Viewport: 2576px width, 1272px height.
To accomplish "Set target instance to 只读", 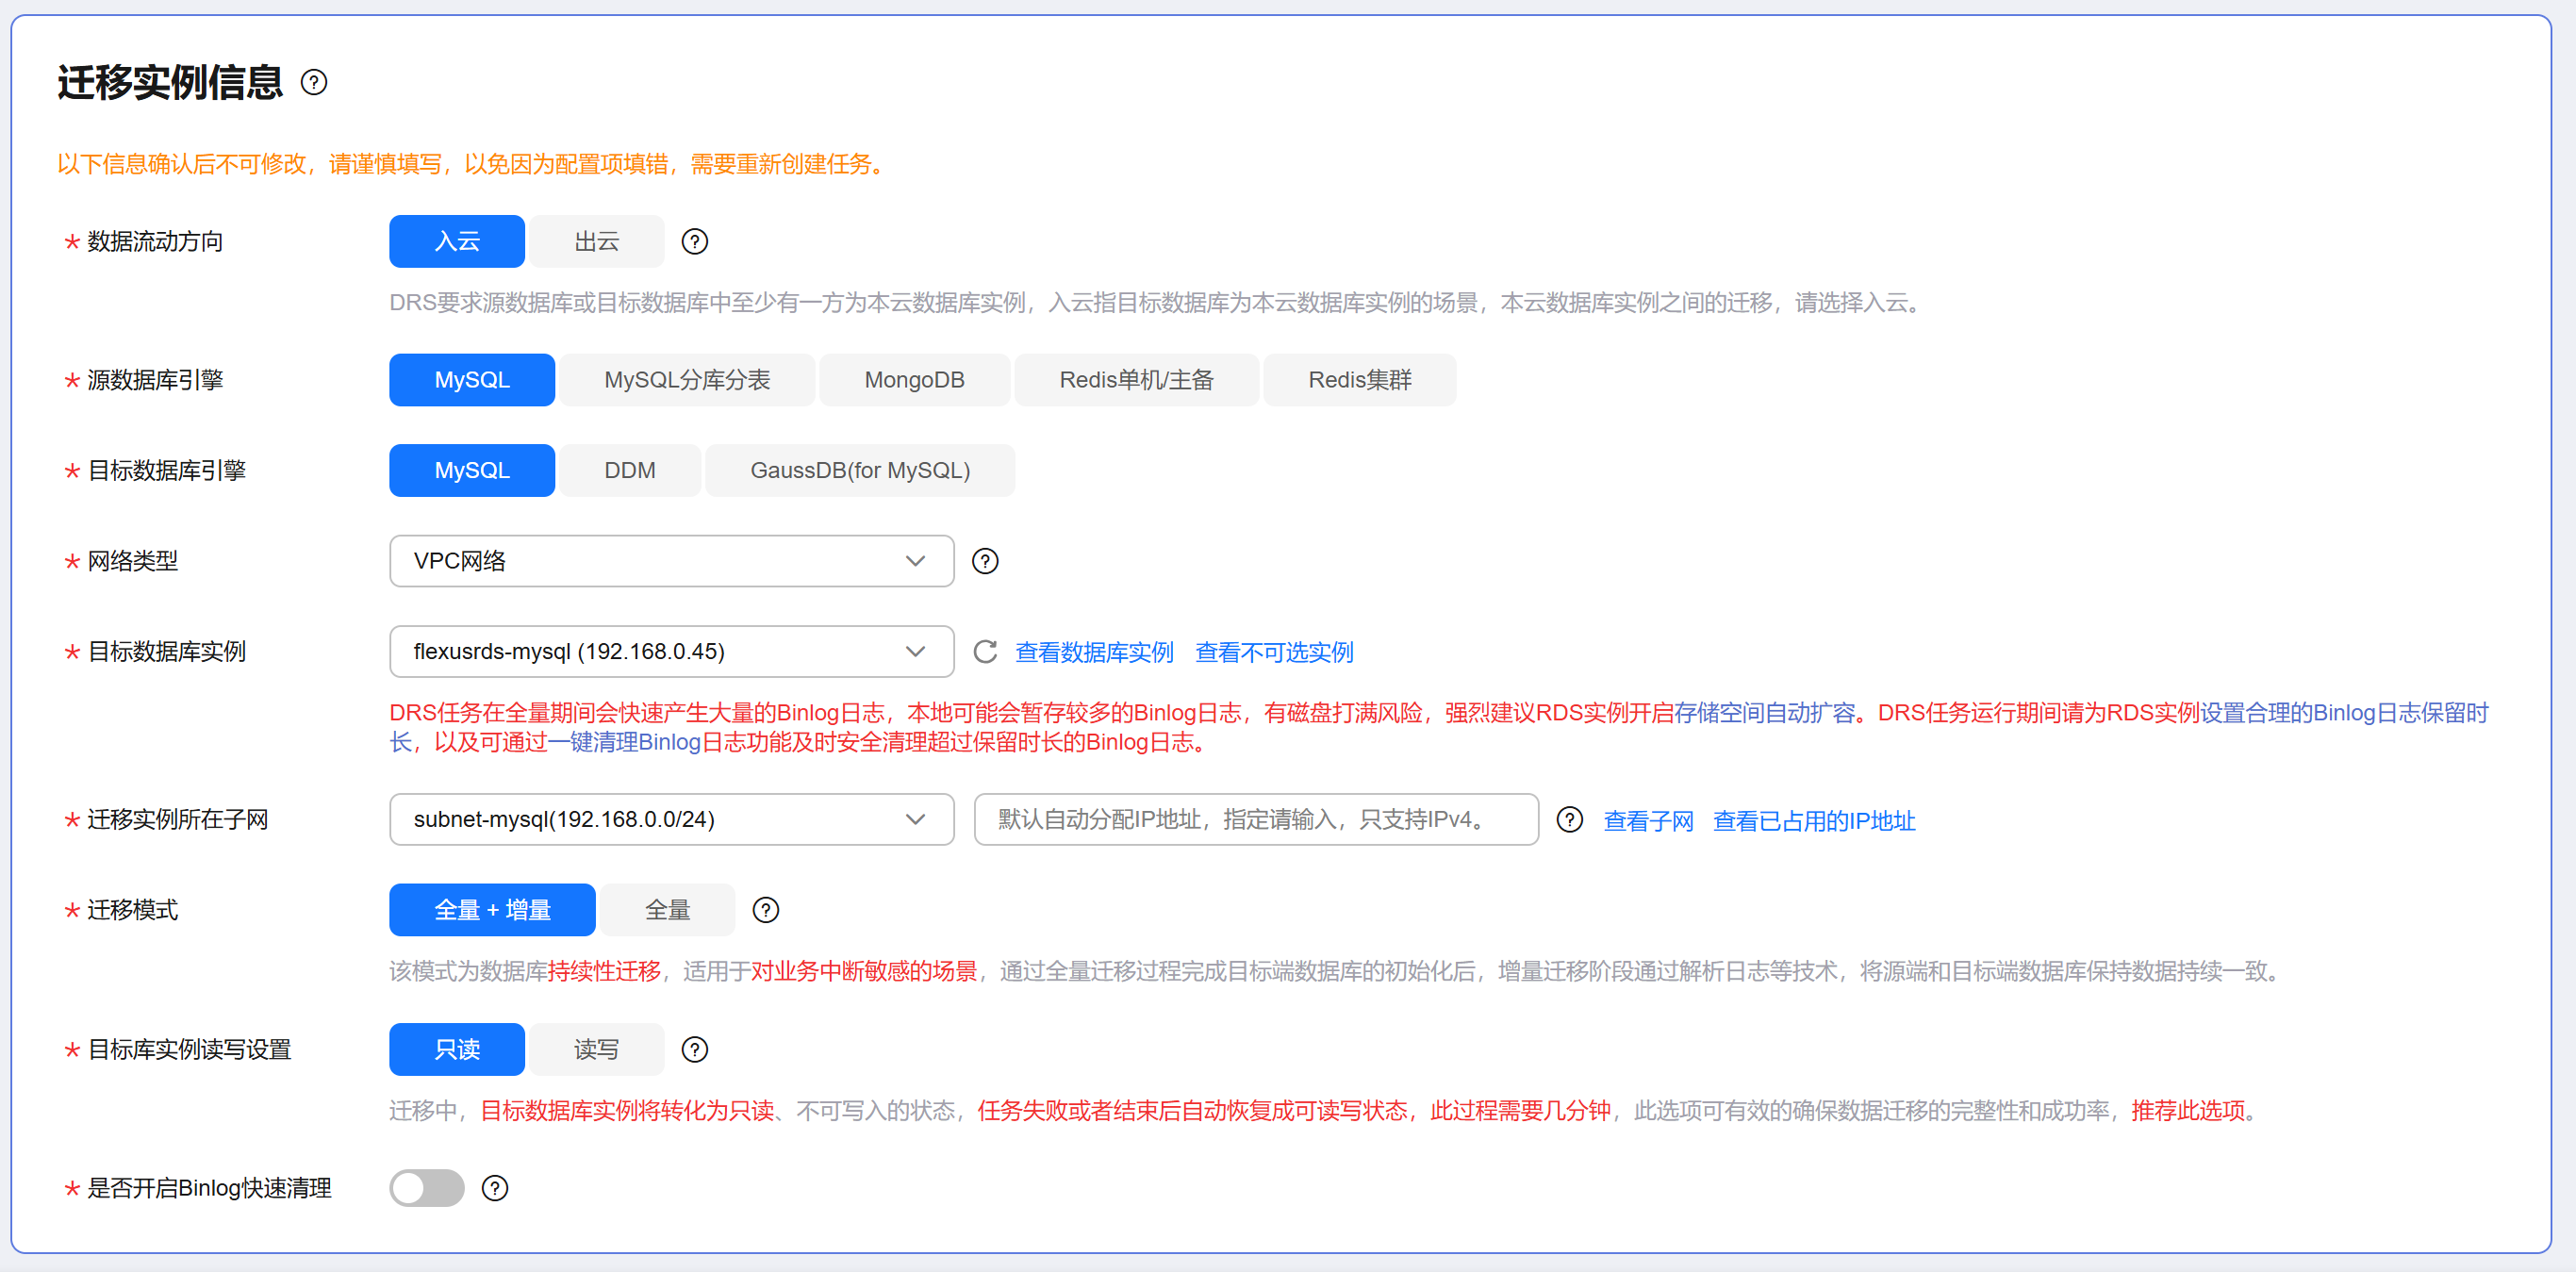I will pos(457,1050).
